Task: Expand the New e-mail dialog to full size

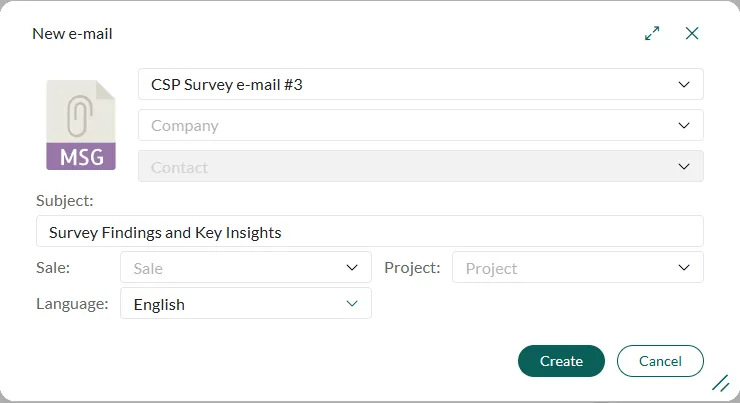Action: click(x=652, y=33)
